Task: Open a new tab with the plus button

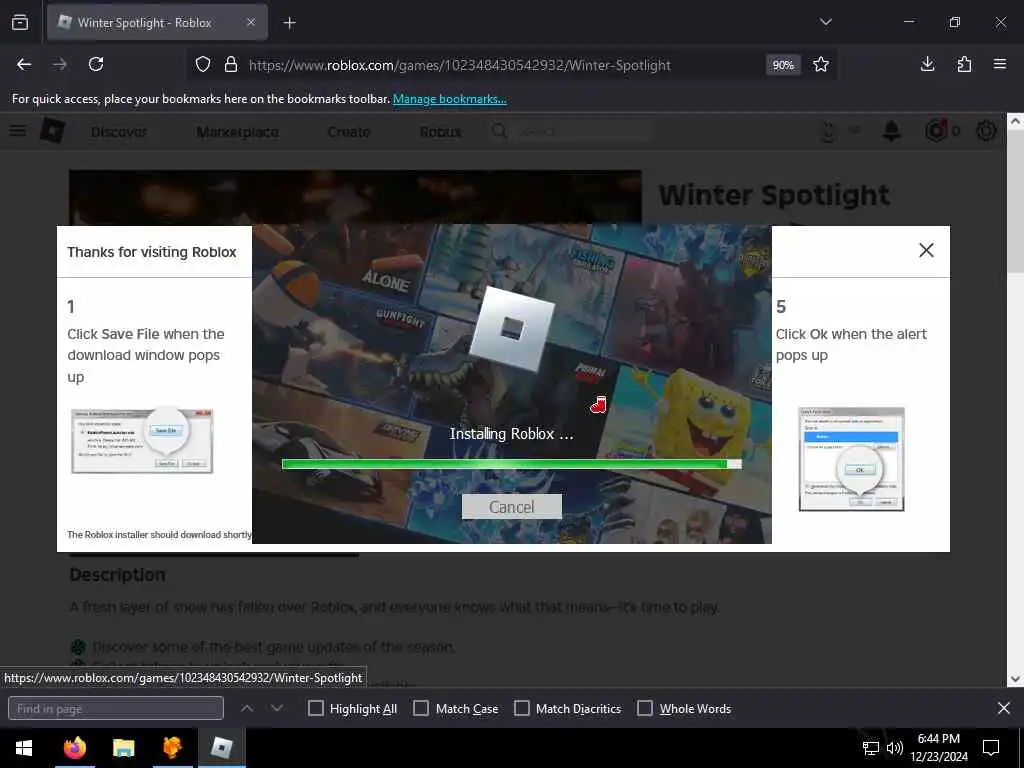Action: click(289, 23)
